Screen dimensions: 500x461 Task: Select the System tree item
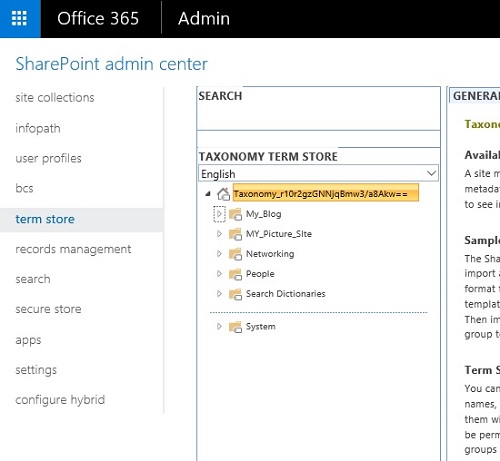pos(261,327)
